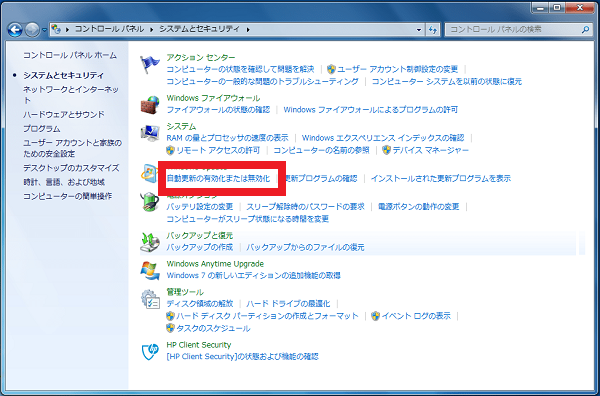Select 時計、言語、および地域 in sidebar
Image resolution: width=600 pixels, height=396 pixels.
(x=64, y=182)
